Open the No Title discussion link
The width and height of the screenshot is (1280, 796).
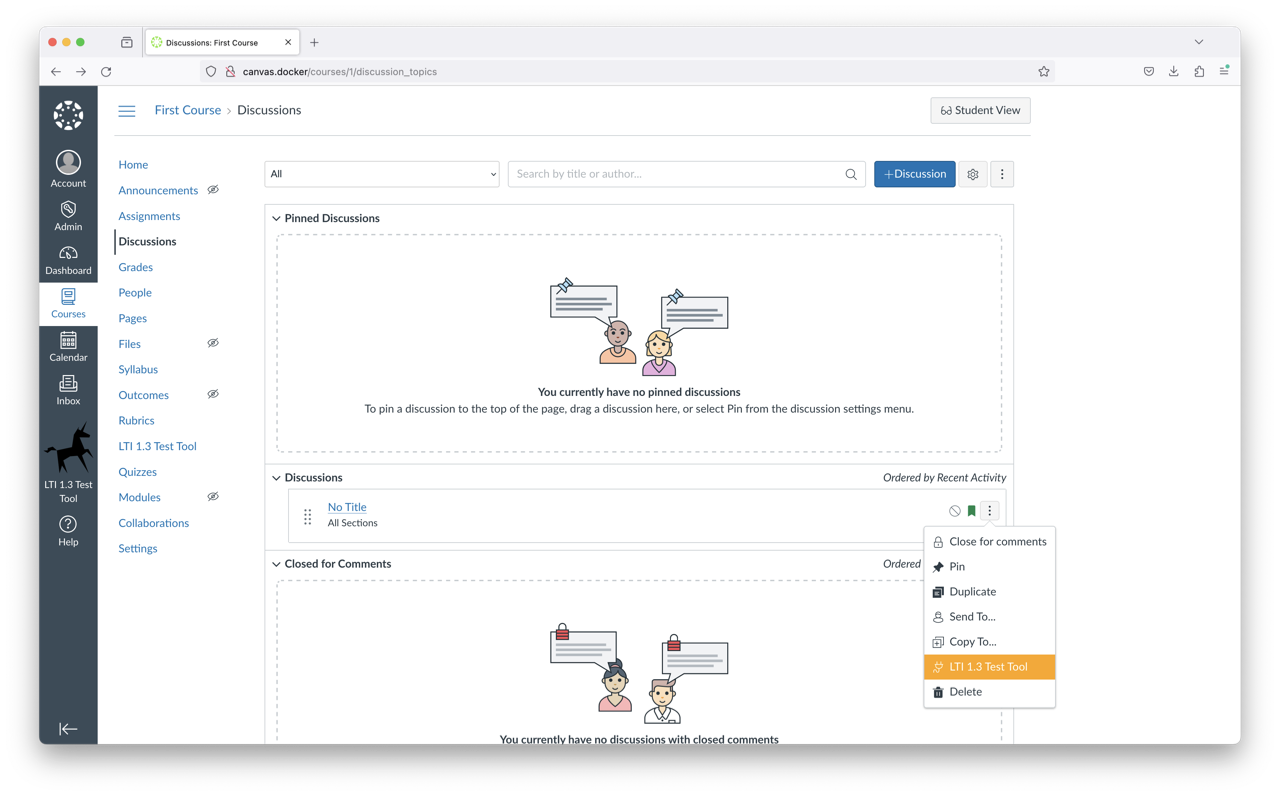(x=347, y=507)
